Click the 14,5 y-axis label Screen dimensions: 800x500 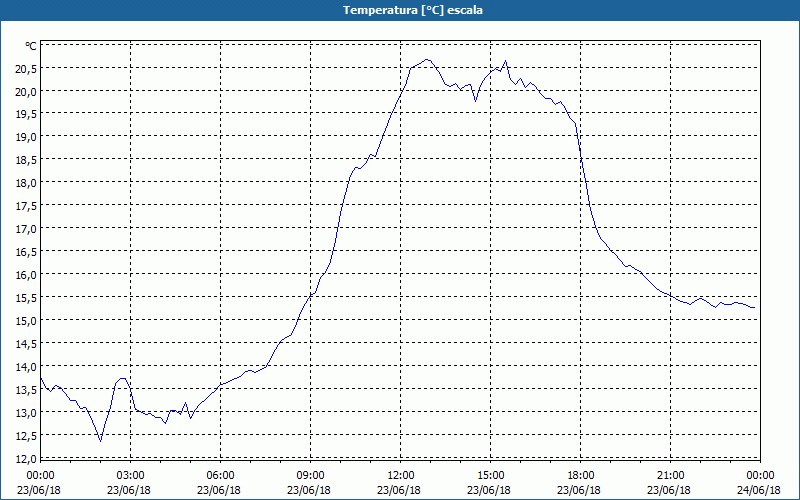(x=26, y=344)
